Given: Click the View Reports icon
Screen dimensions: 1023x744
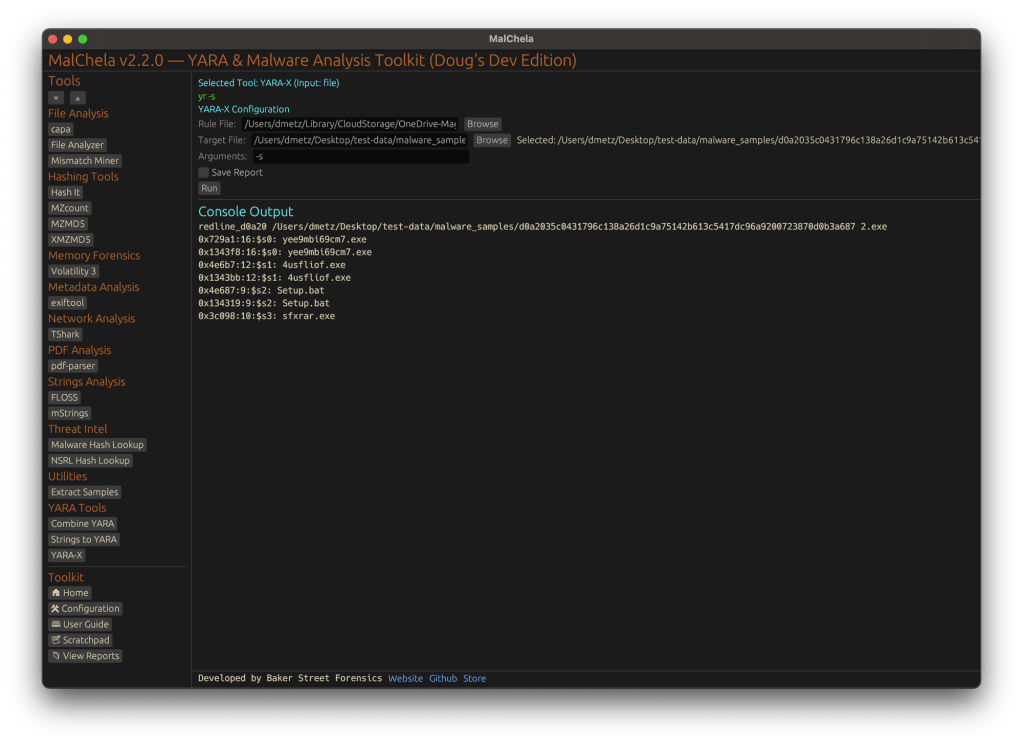Looking at the screenshot, I should click(56, 656).
